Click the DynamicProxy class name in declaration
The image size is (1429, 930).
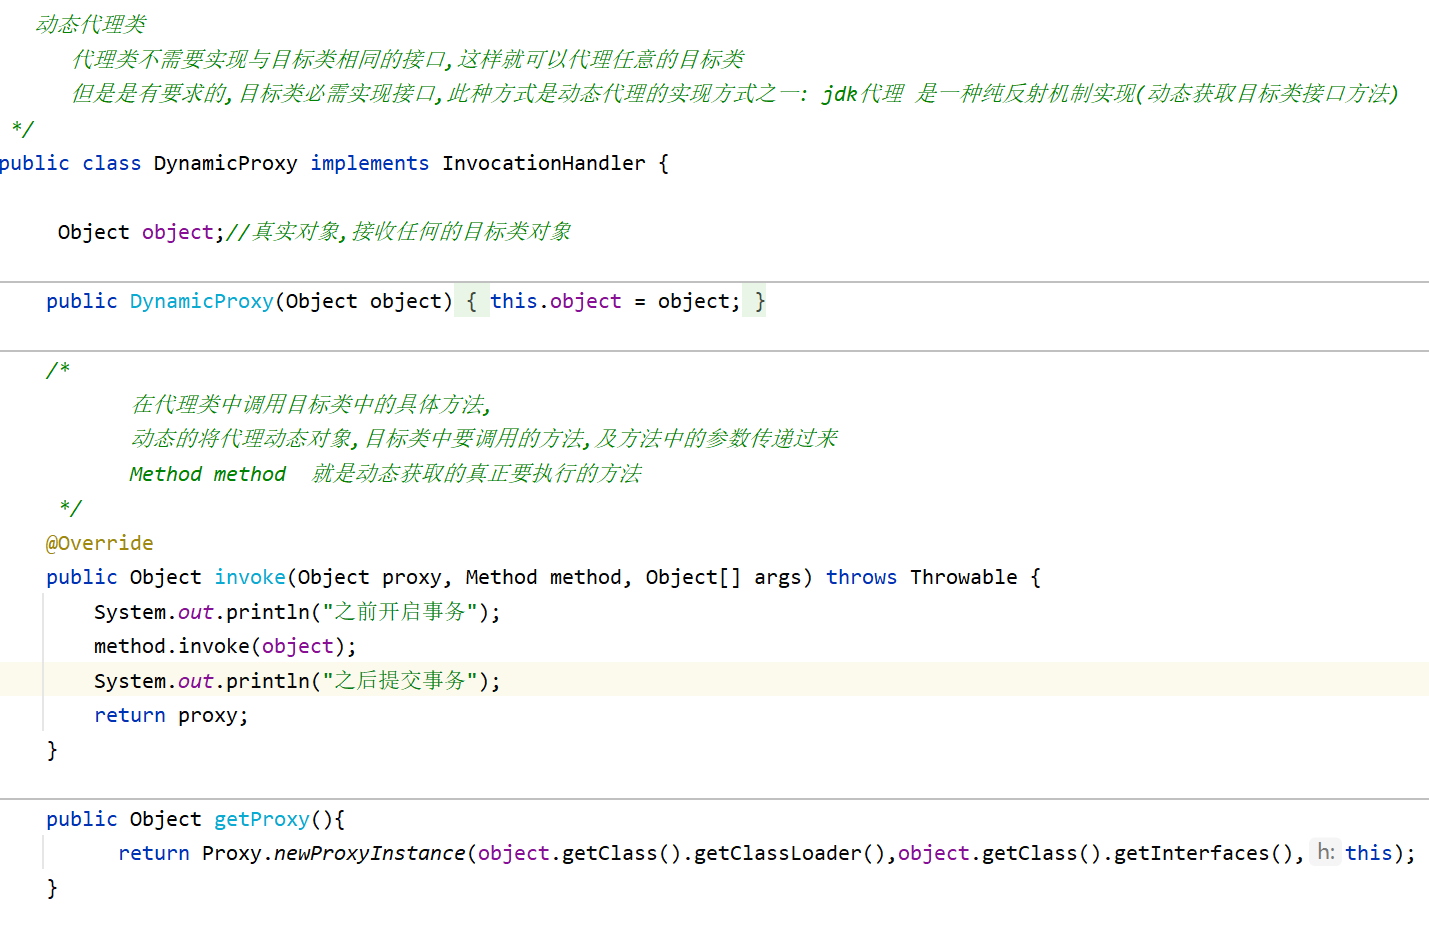tap(225, 163)
